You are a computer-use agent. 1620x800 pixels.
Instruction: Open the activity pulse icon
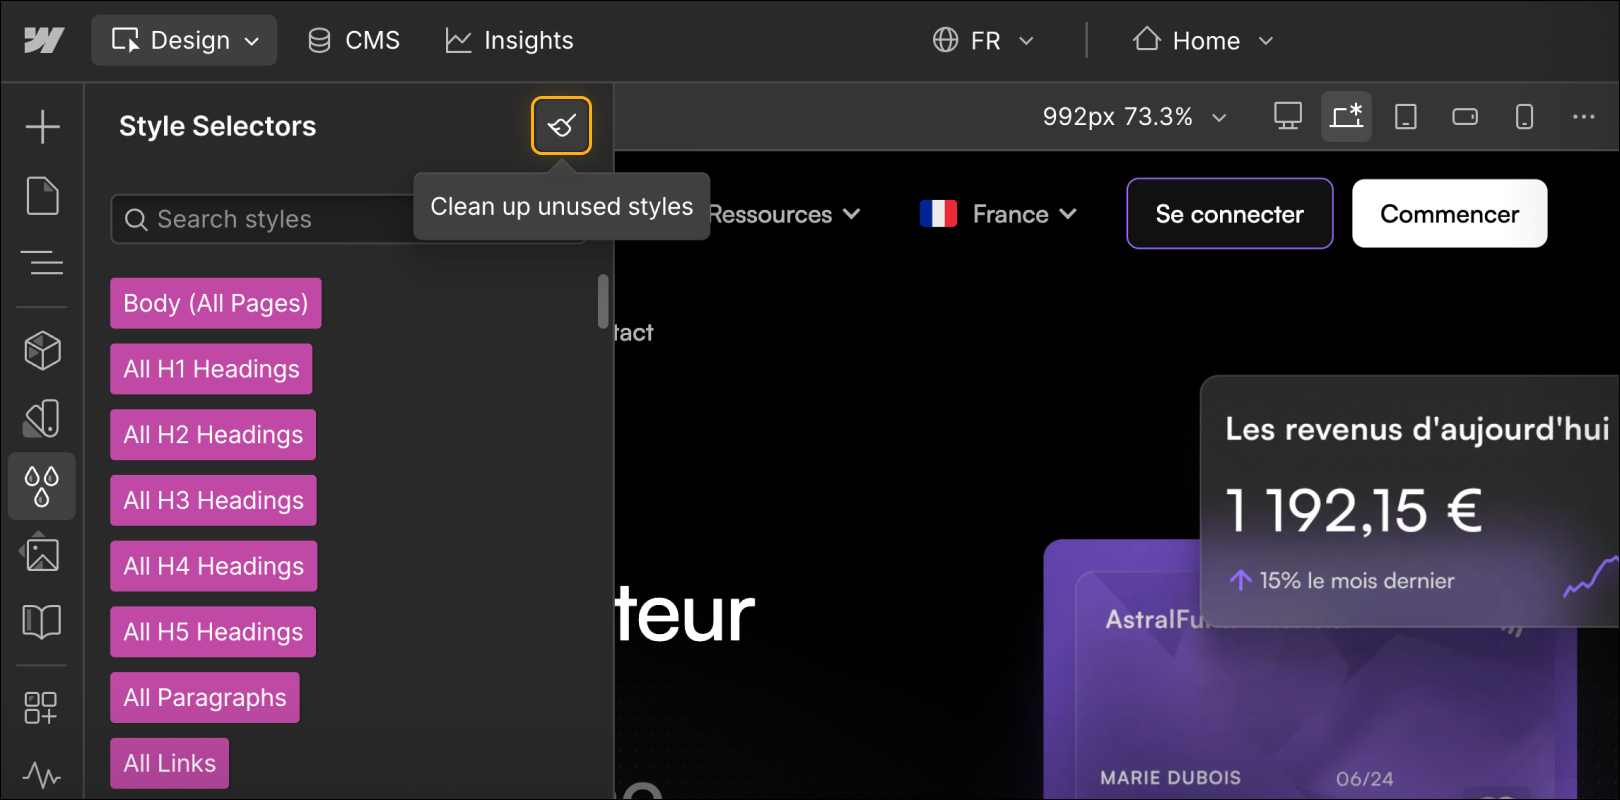pyautogui.click(x=42, y=775)
